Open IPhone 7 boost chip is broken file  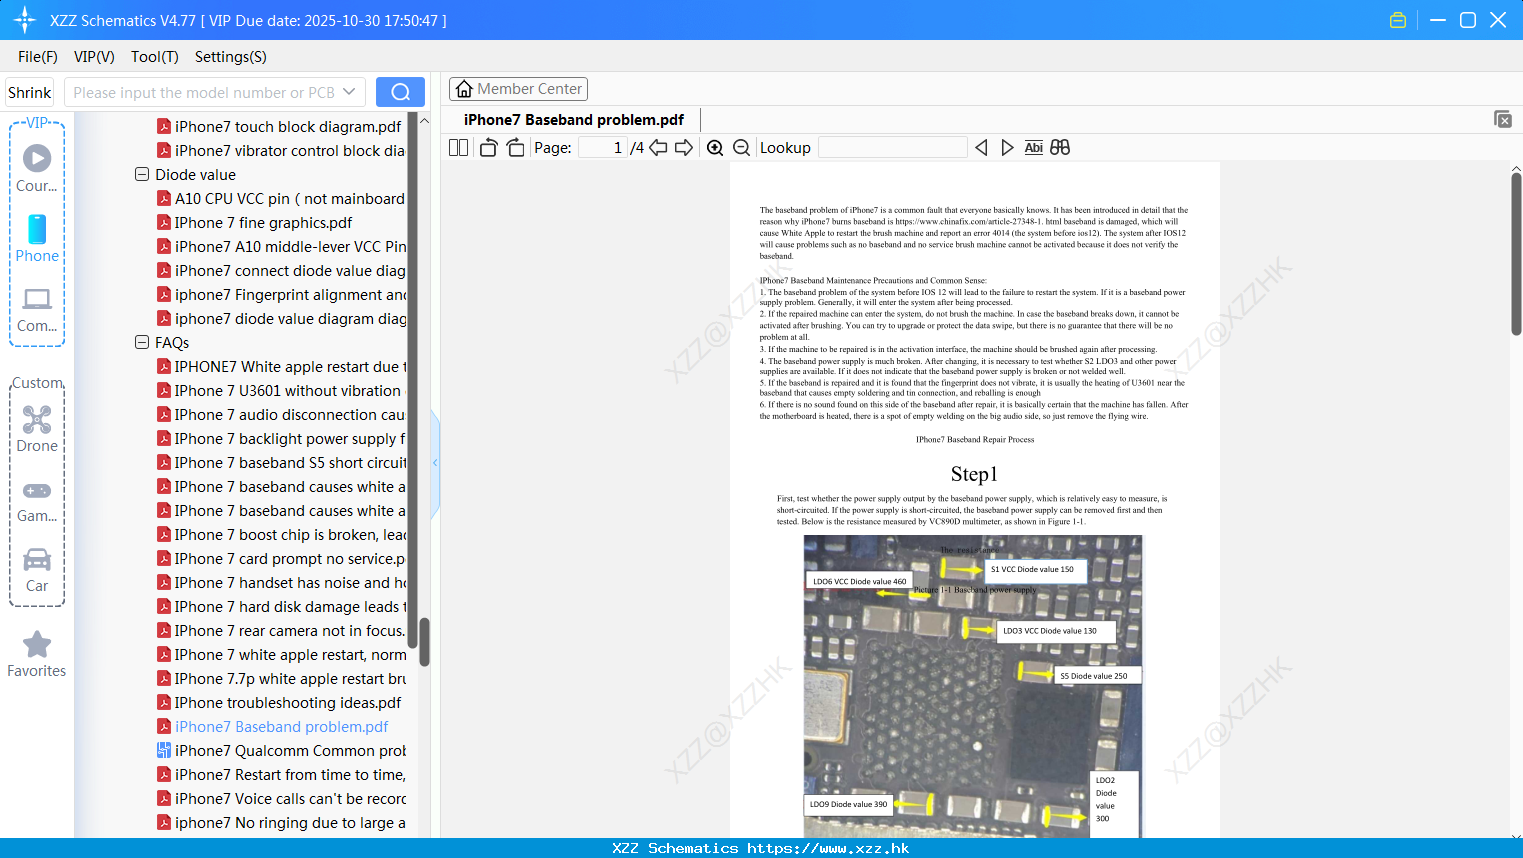(x=281, y=535)
